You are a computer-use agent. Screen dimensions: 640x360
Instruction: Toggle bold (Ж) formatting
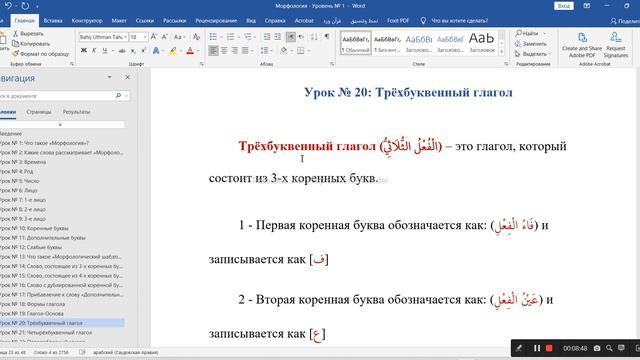84,51
